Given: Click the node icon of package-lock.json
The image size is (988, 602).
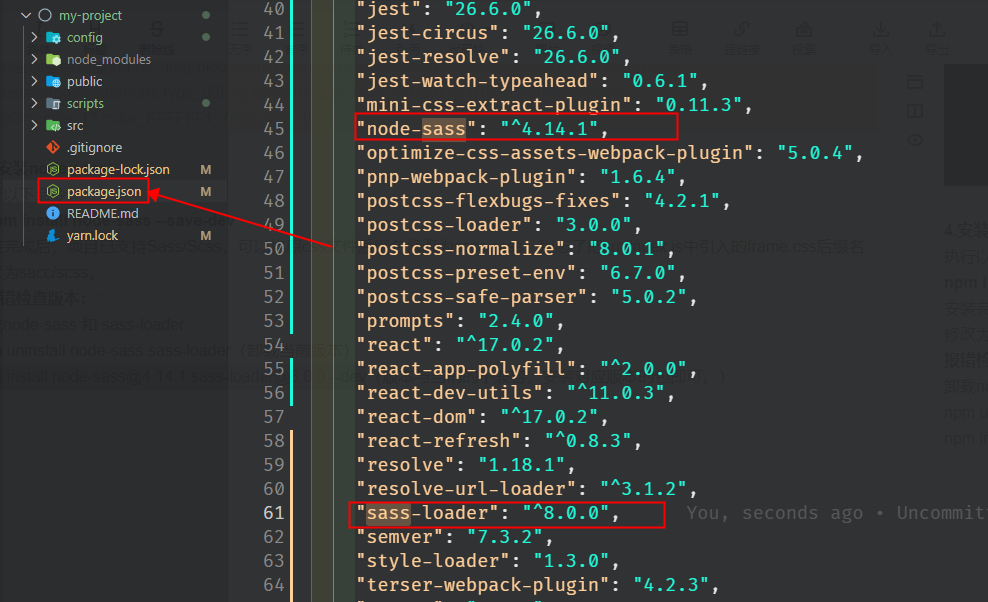Looking at the screenshot, I should tap(53, 170).
